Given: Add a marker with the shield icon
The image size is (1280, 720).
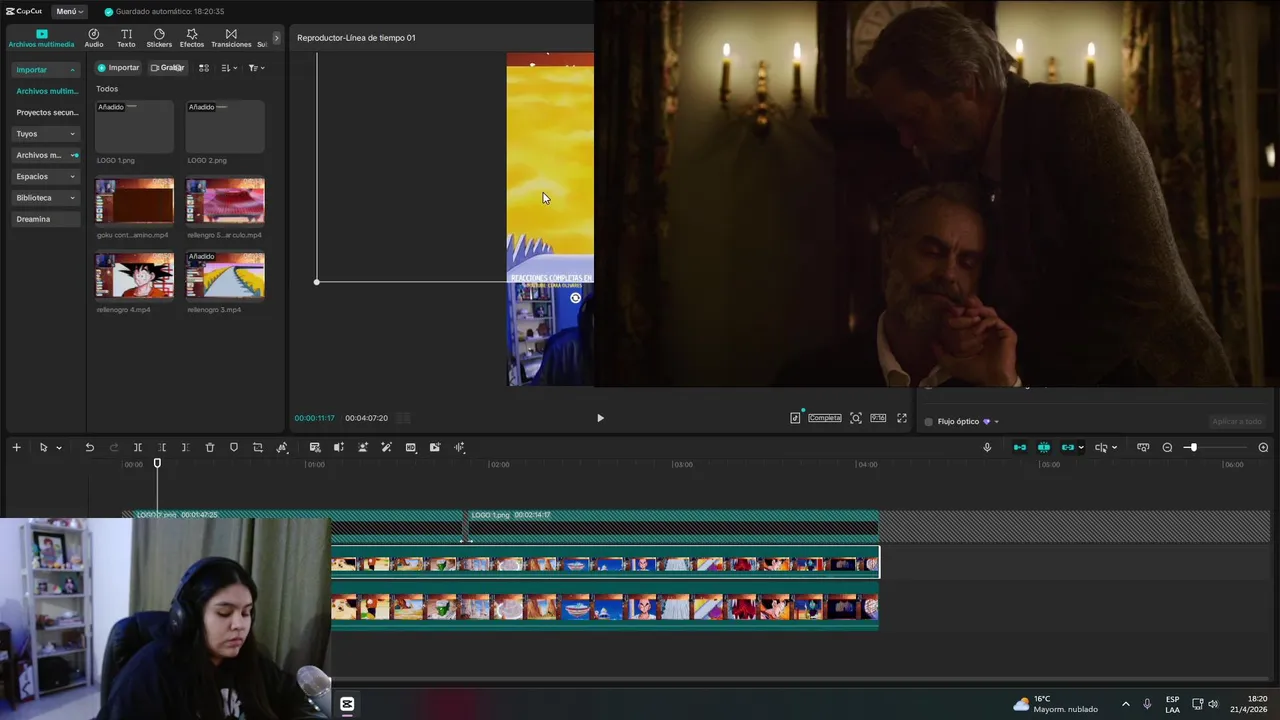Looking at the screenshot, I should point(234,447).
